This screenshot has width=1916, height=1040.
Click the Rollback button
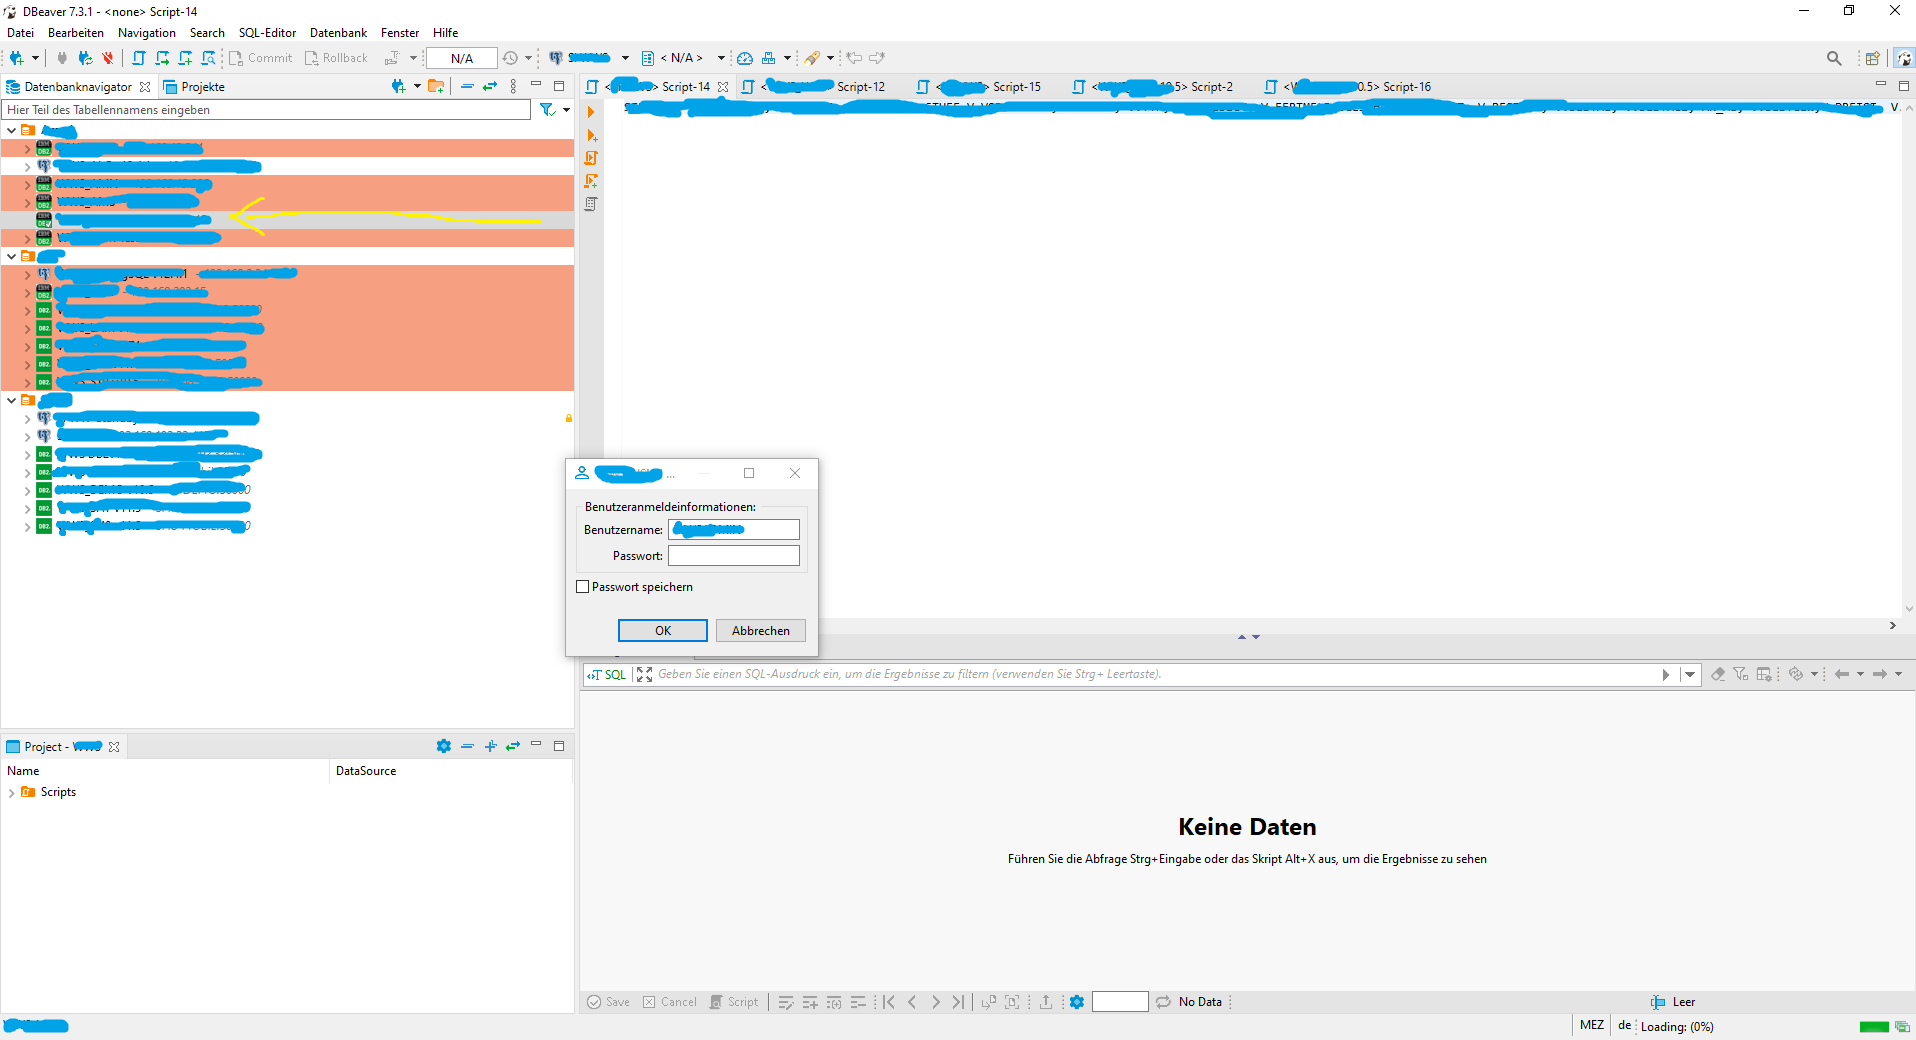[337, 58]
